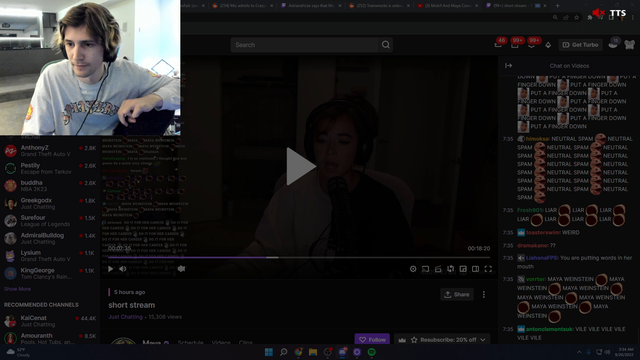This screenshot has height=360, width=640.
Task: Click the chat username himoksa
Action: 537,139
